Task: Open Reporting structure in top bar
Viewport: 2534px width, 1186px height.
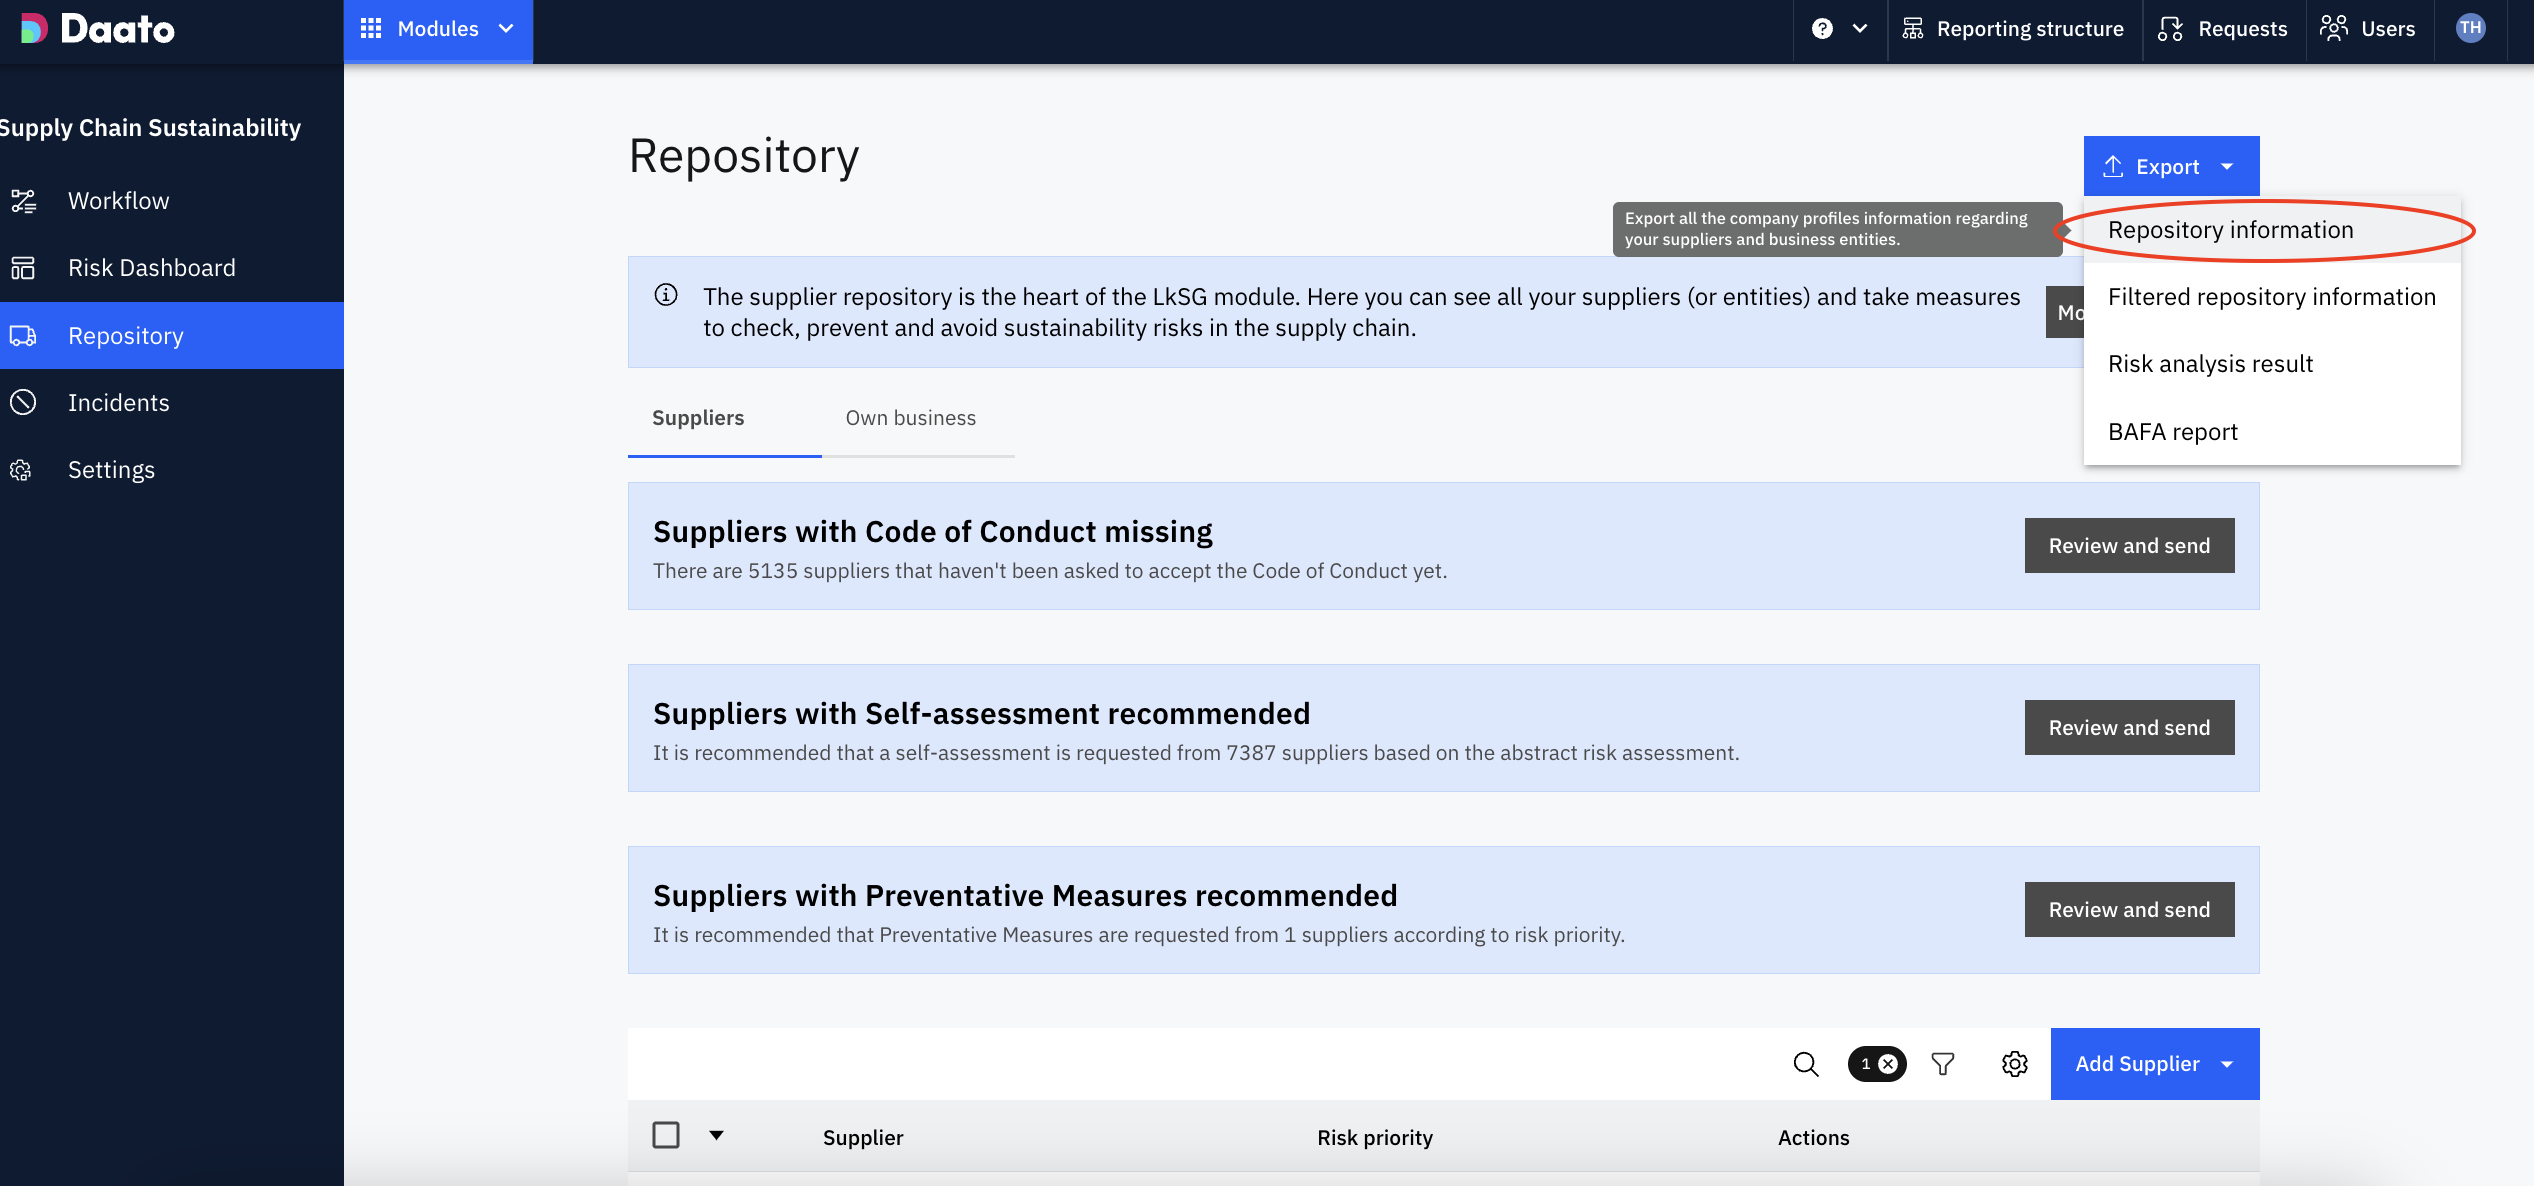Action: [2014, 29]
